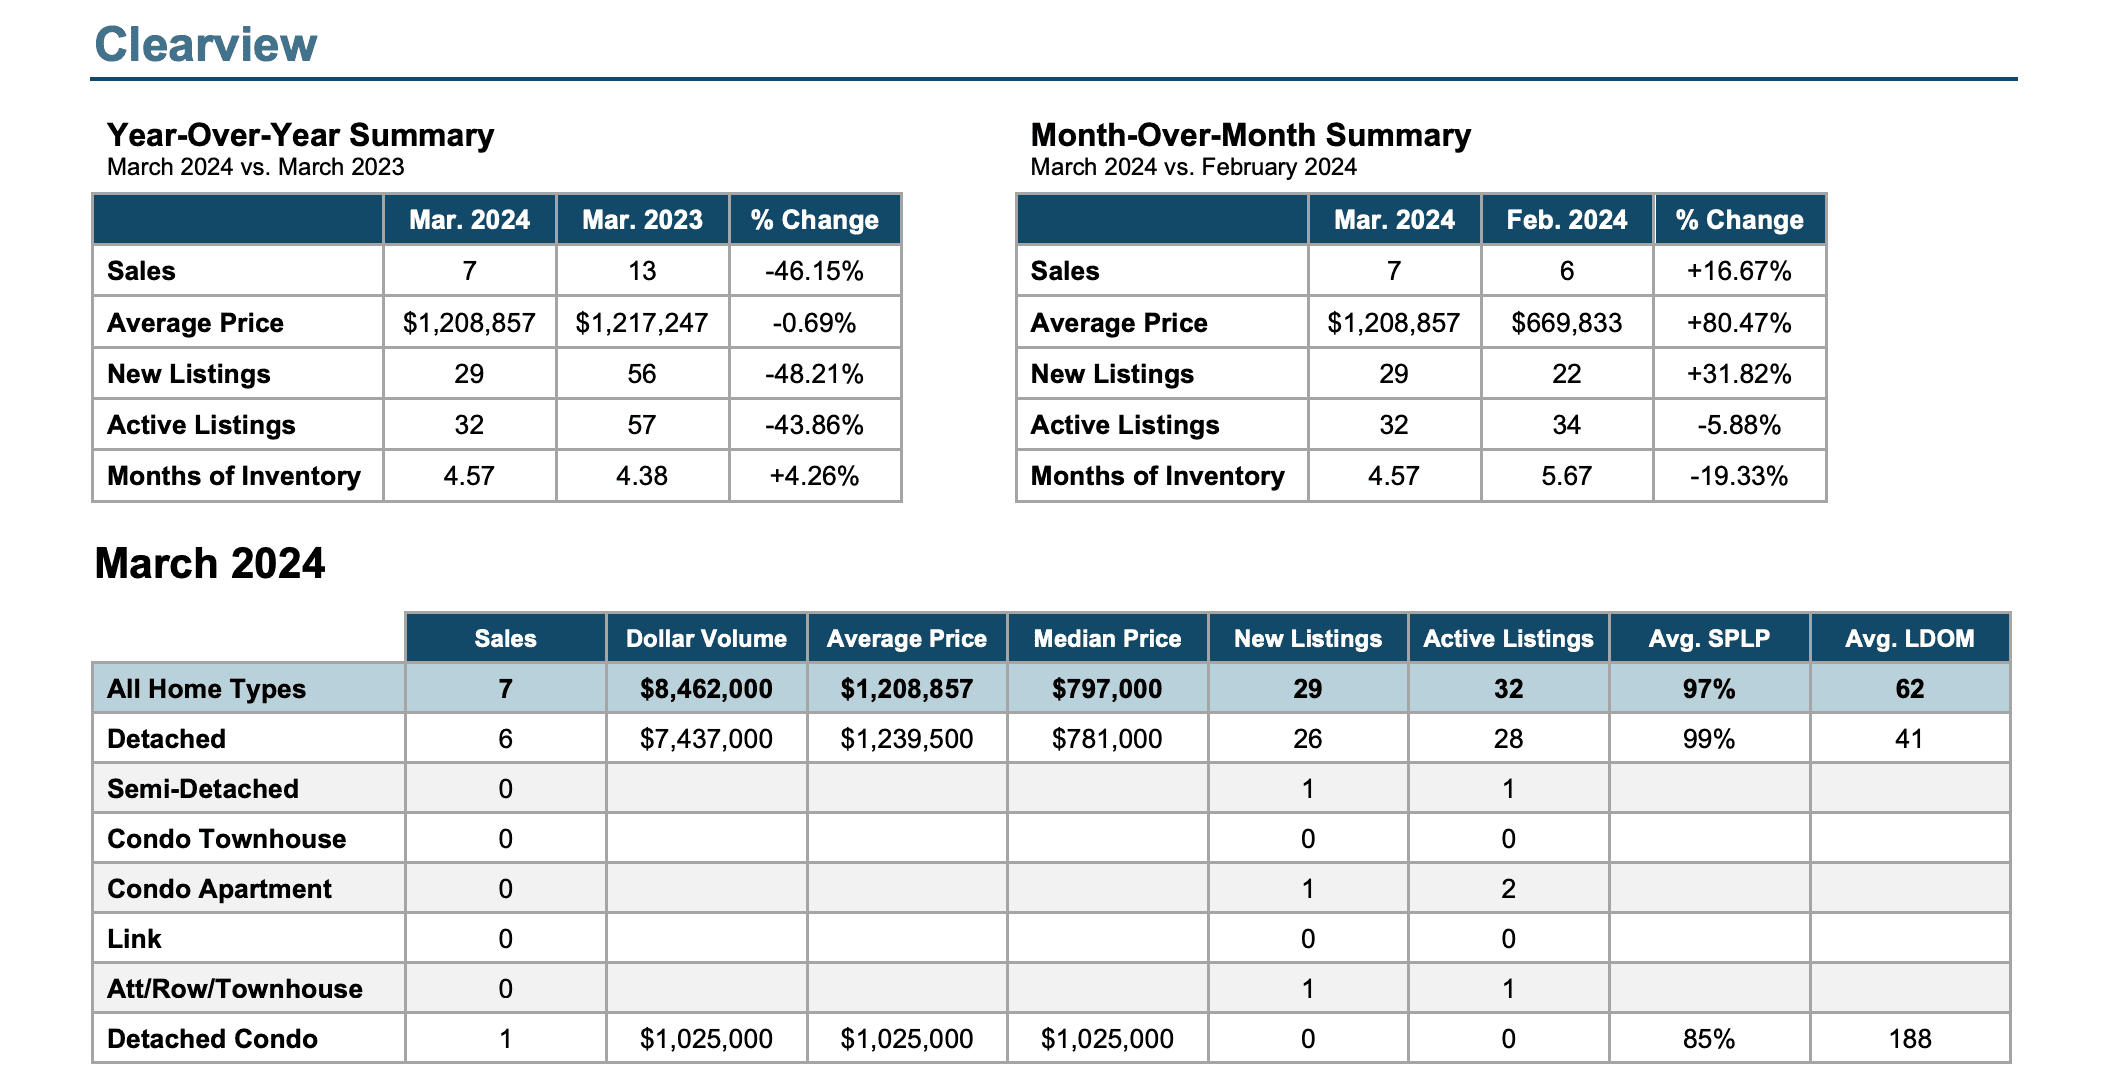Select the 41 detached LDOM value
The height and width of the screenshot is (1078, 2108).
[1910, 739]
